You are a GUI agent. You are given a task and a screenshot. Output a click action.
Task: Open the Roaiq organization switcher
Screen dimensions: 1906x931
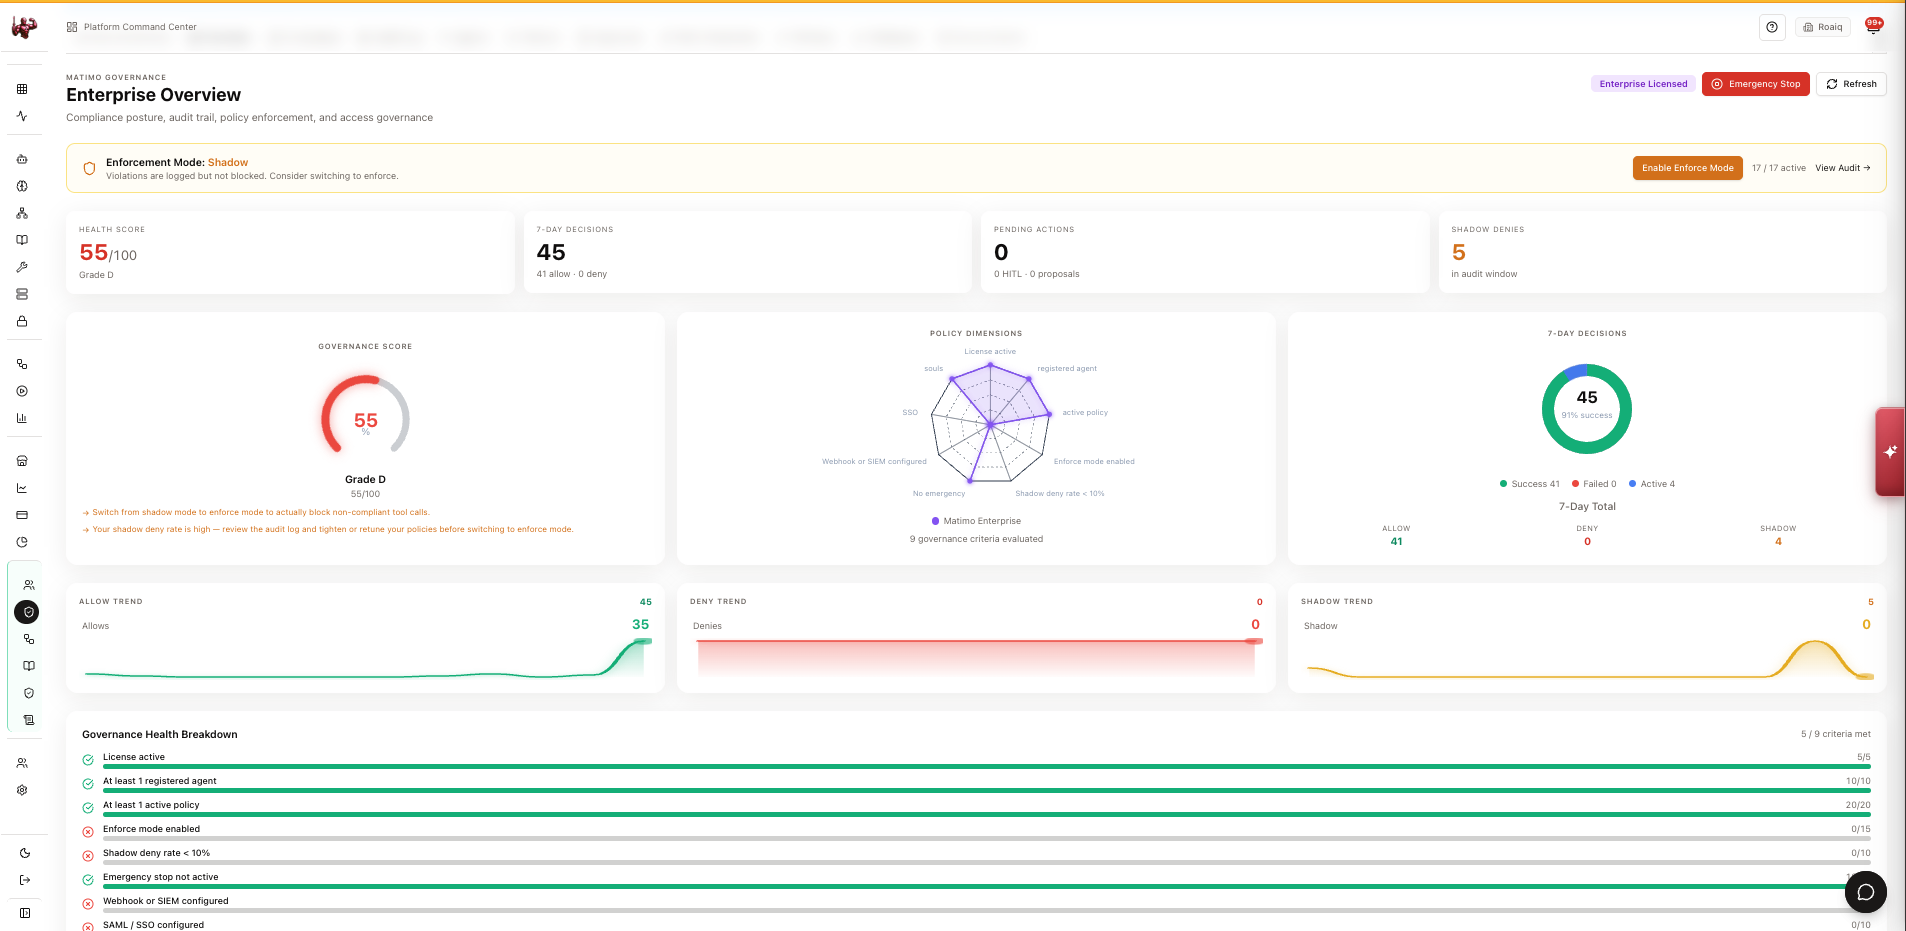[x=1823, y=27]
